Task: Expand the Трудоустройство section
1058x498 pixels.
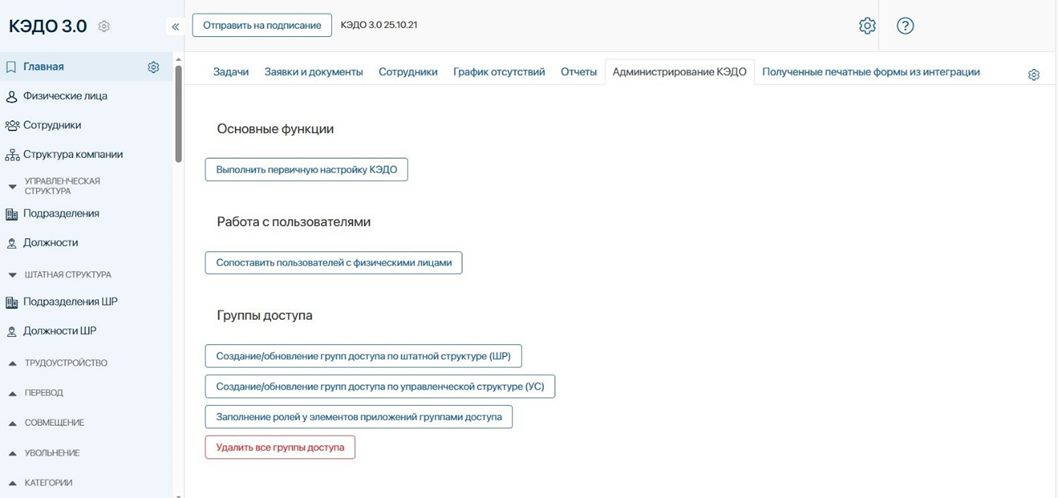Action: (12, 363)
